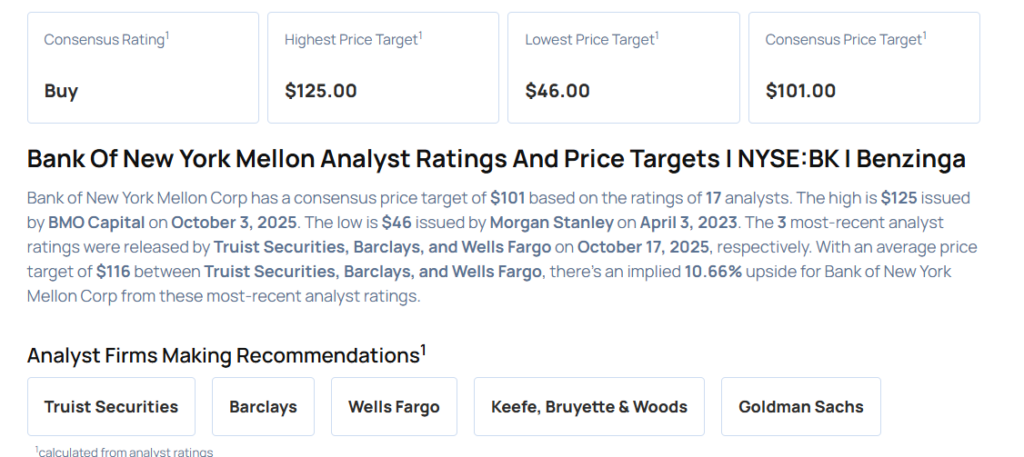Click the Bank Of New York Mellon heading
The width and height of the screenshot is (1024, 457).
pyautogui.click(x=496, y=159)
